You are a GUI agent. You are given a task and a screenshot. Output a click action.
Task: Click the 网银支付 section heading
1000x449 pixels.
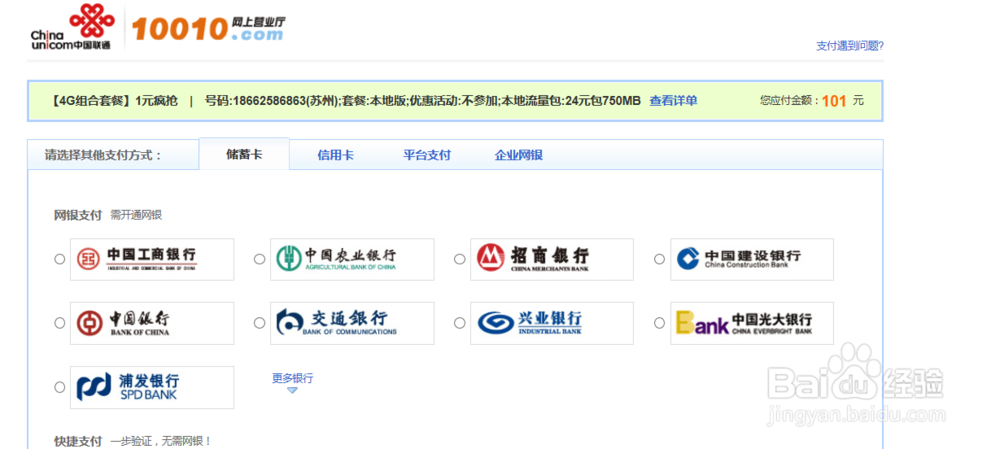click(x=77, y=215)
